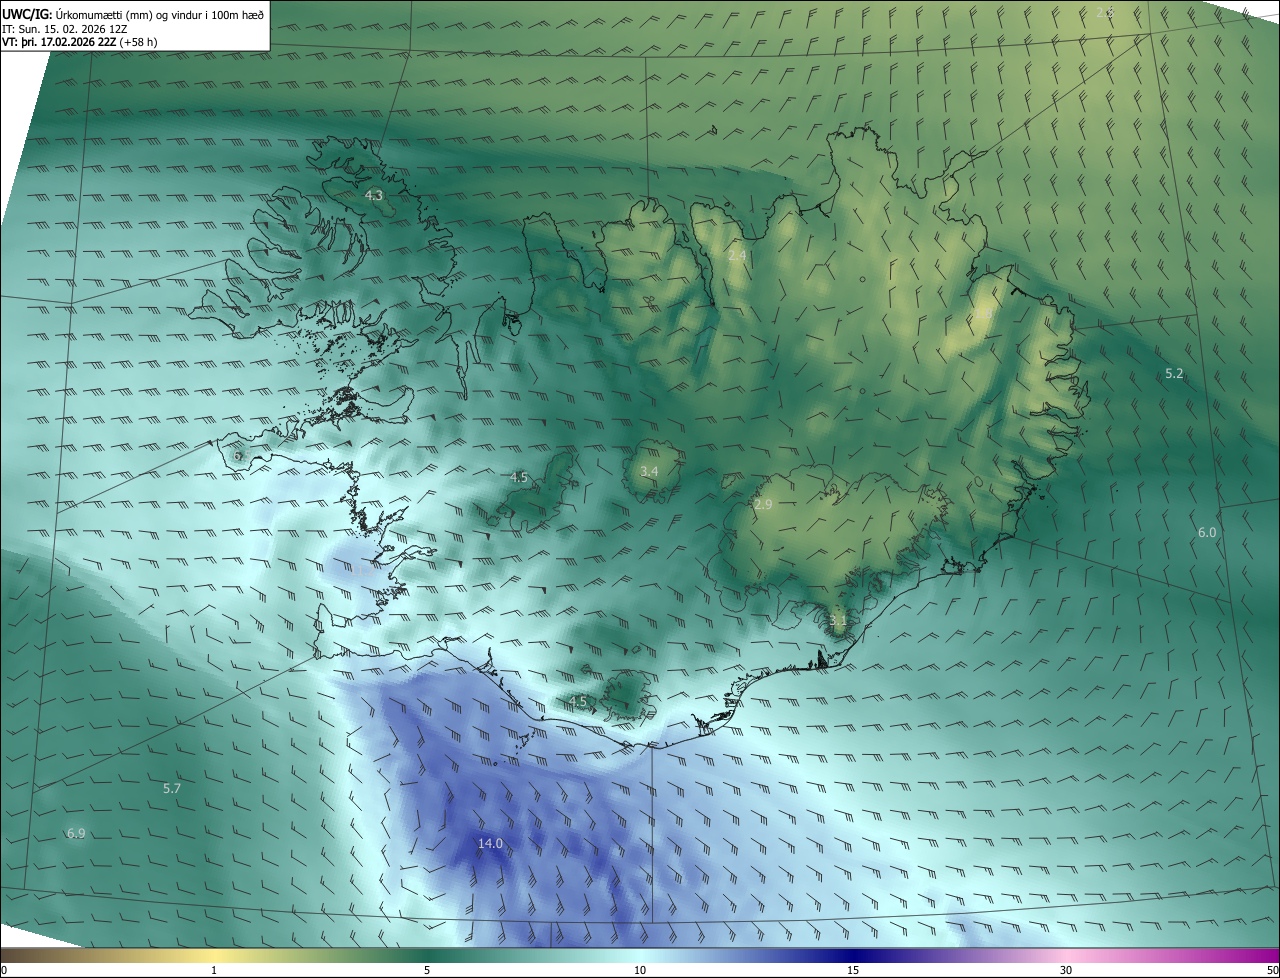Click the 3.4 value label on the central glacier
1280x978 pixels.
649,471
